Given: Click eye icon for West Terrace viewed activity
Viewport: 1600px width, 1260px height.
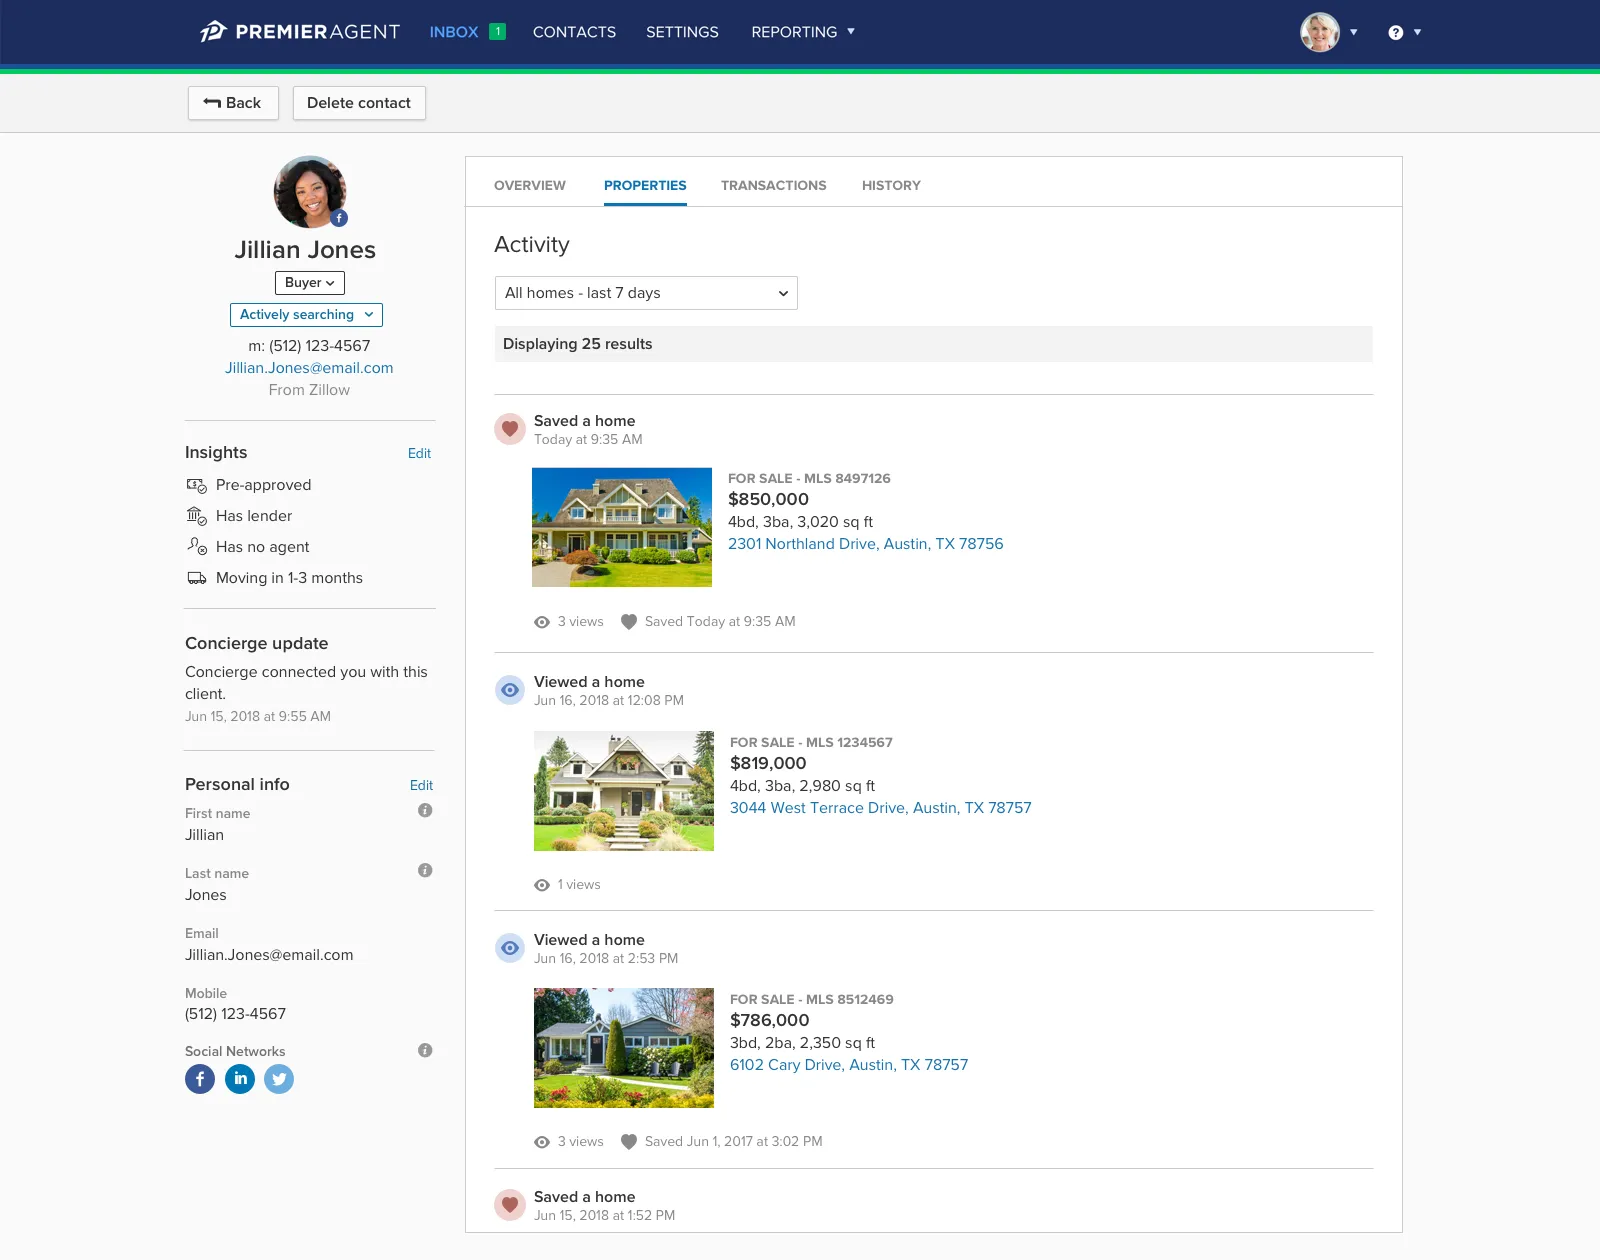Looking at the screenshot, I should click(510, 690).
